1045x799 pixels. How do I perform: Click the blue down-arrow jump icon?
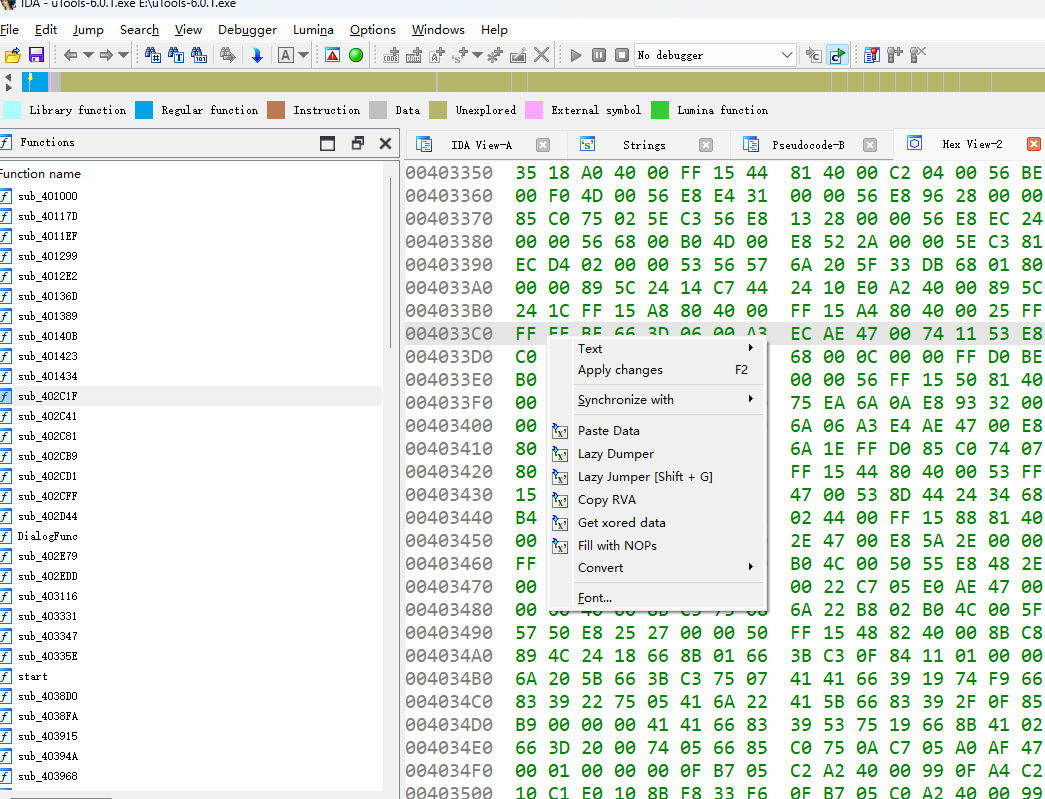(257, 55)
